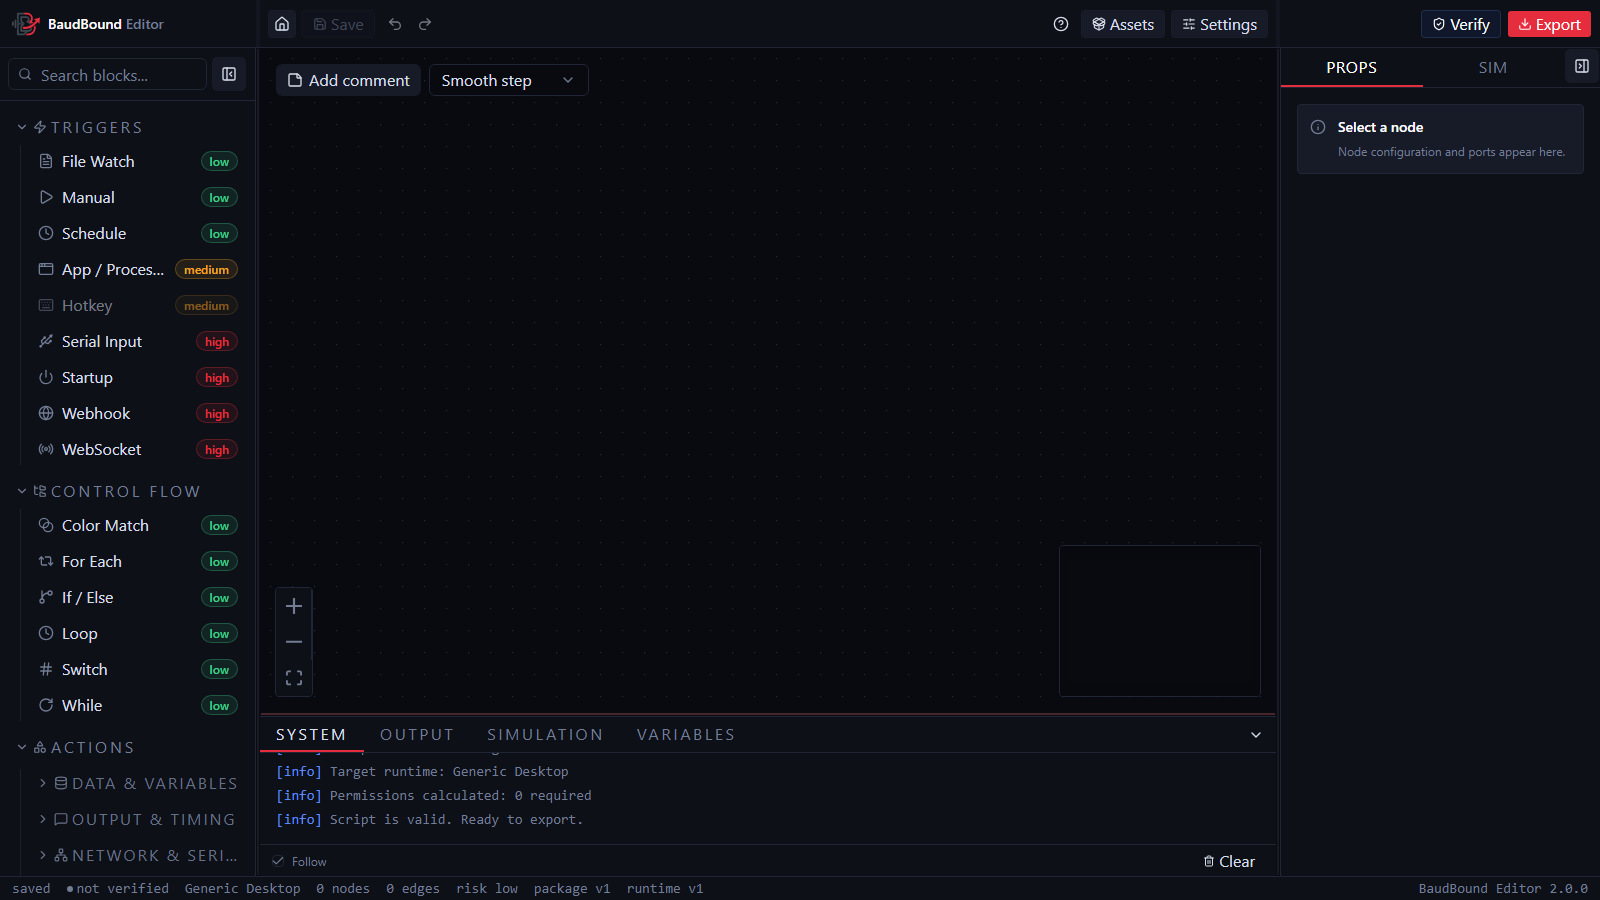This screenshot has height=900, width=1600.
Task: Select the Schedule trigger block
Action: pyautogui.click(x=138, y=233)
